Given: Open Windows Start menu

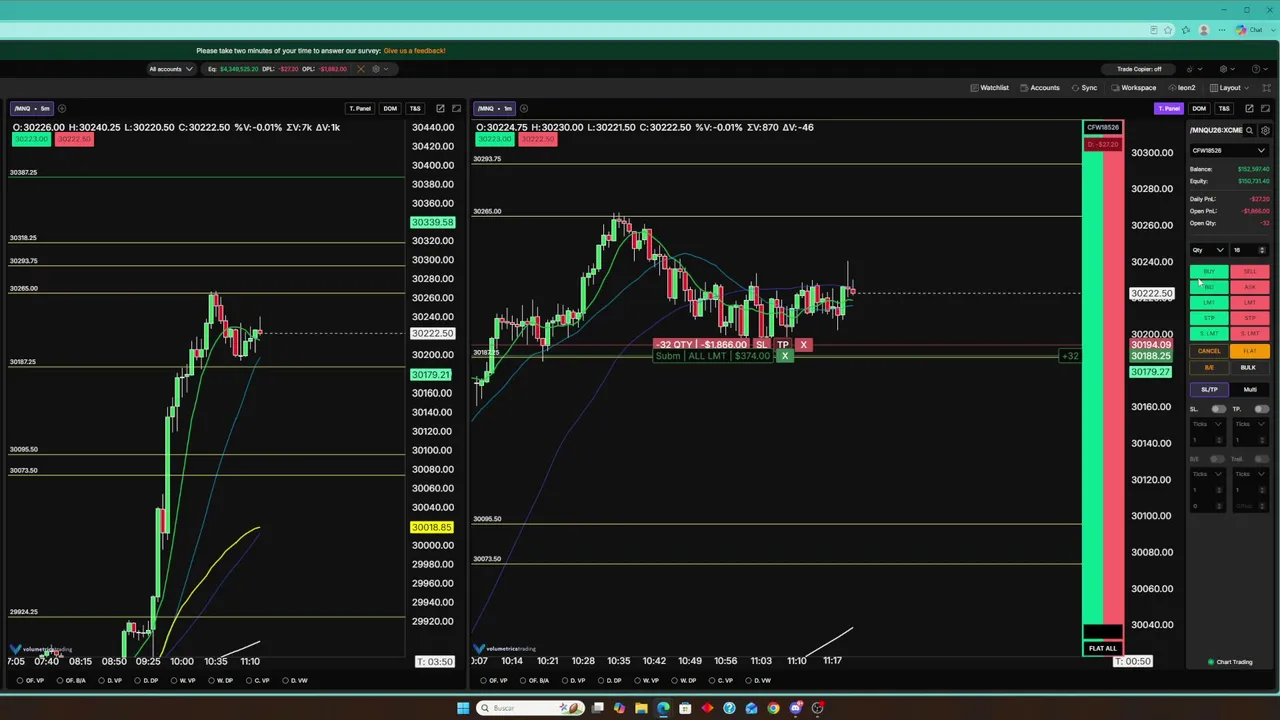Looking at the screenshot, I should [x=463, y=708].
